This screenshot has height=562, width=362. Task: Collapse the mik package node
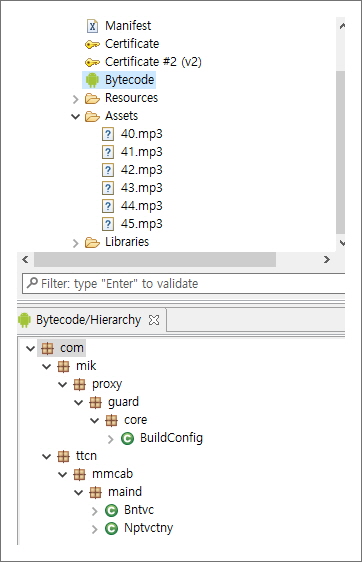pos(47,366)
